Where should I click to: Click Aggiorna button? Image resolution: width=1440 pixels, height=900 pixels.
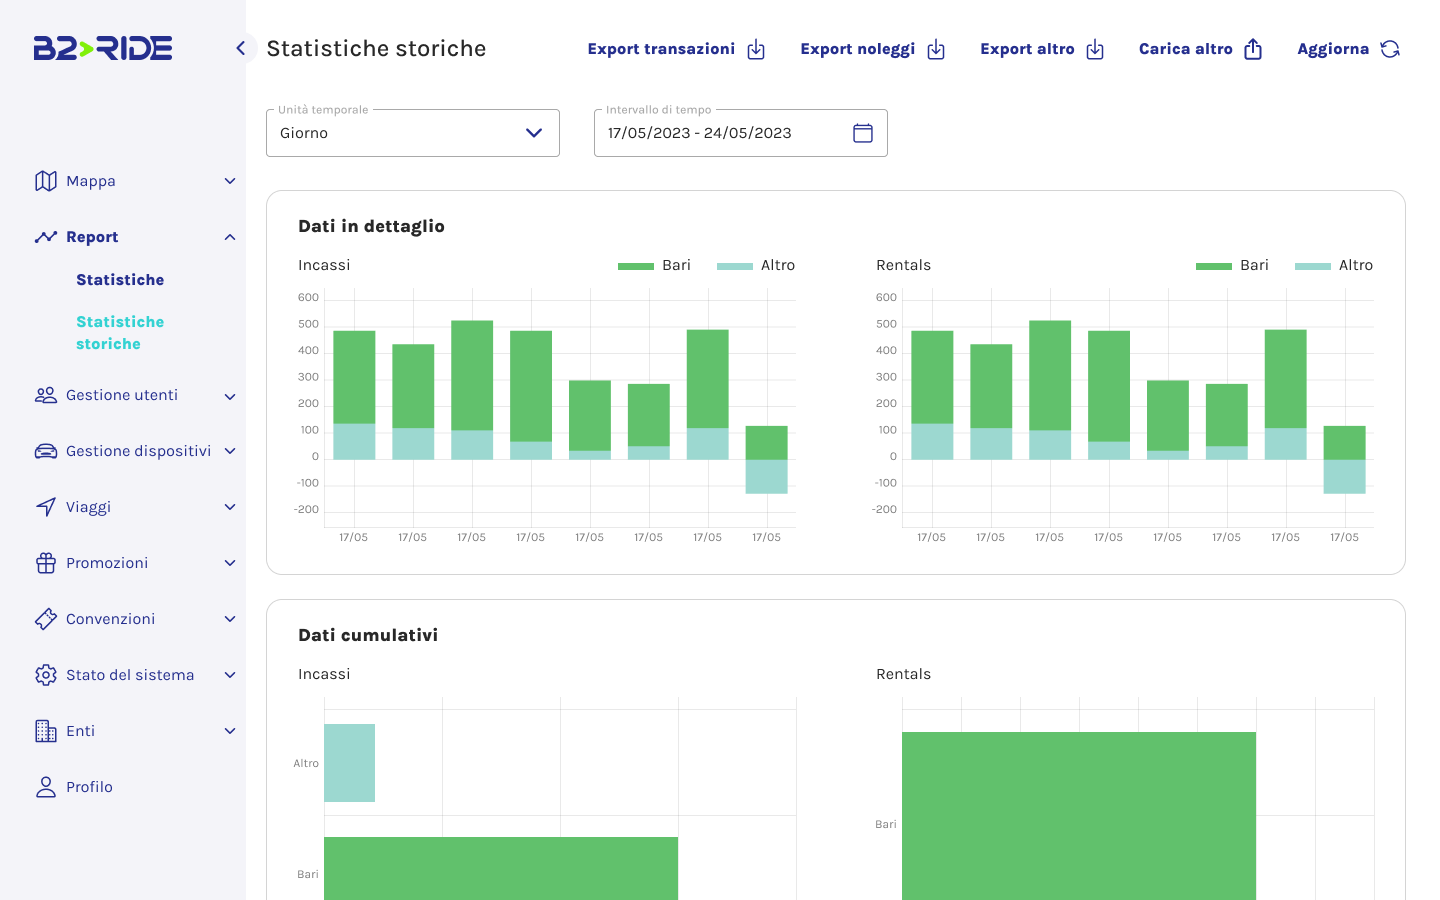[x=1349, y=49]
